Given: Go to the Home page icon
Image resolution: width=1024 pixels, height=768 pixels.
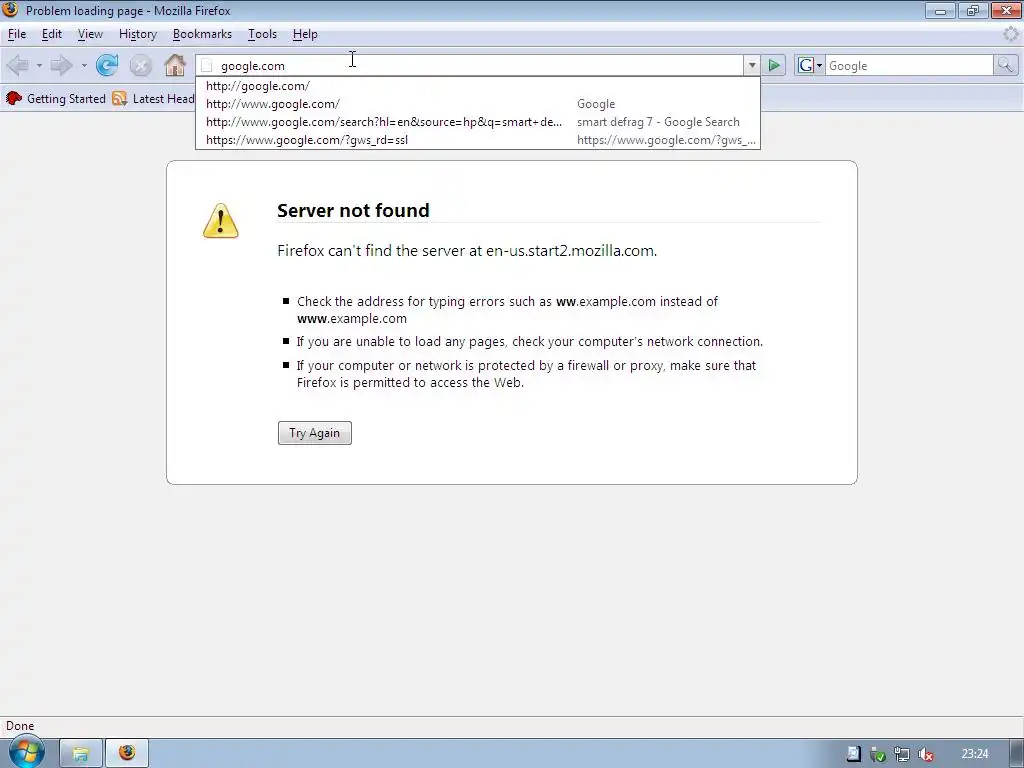Looking at the screenshot, I should pos(174,65).
